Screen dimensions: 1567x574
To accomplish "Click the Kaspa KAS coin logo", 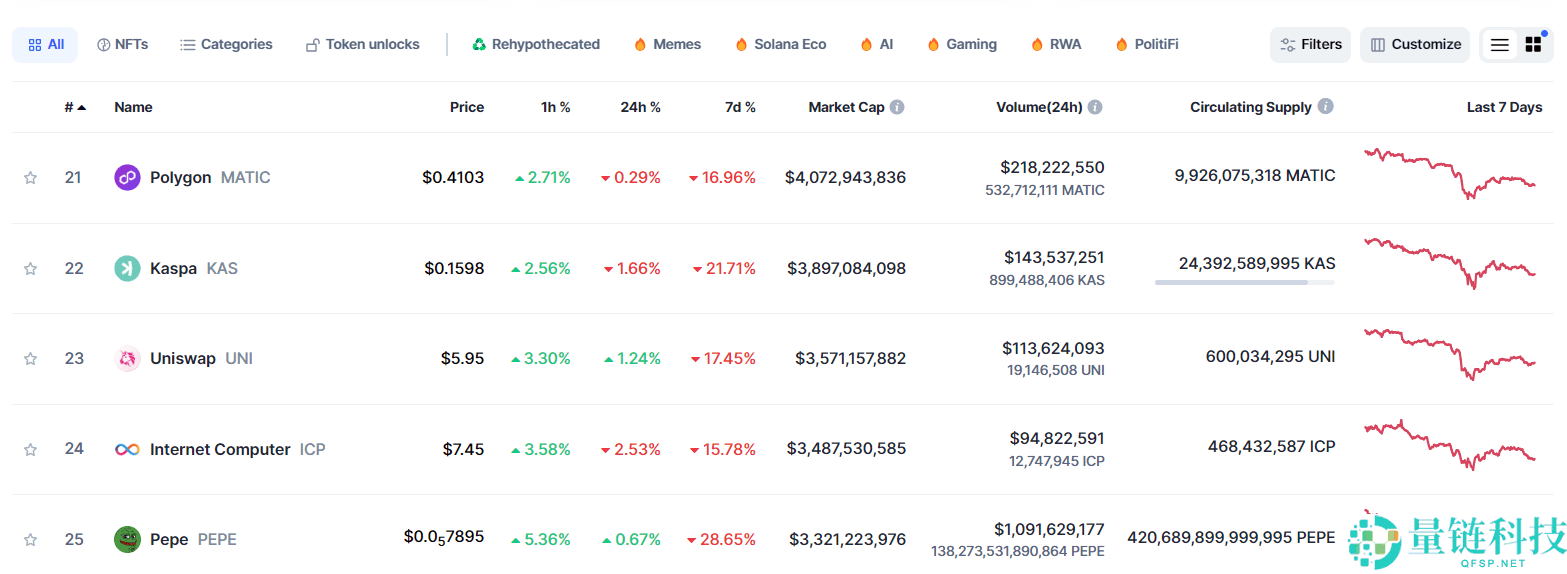I will coord(128,268).
